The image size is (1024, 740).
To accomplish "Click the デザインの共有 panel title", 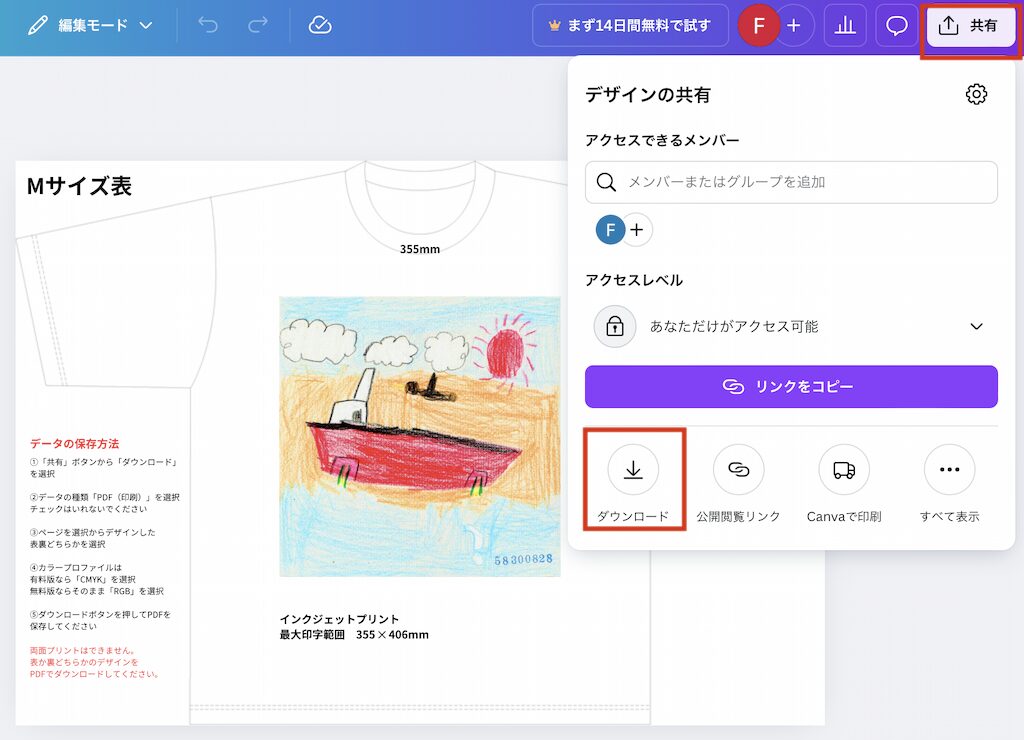I will pos(647,95).
